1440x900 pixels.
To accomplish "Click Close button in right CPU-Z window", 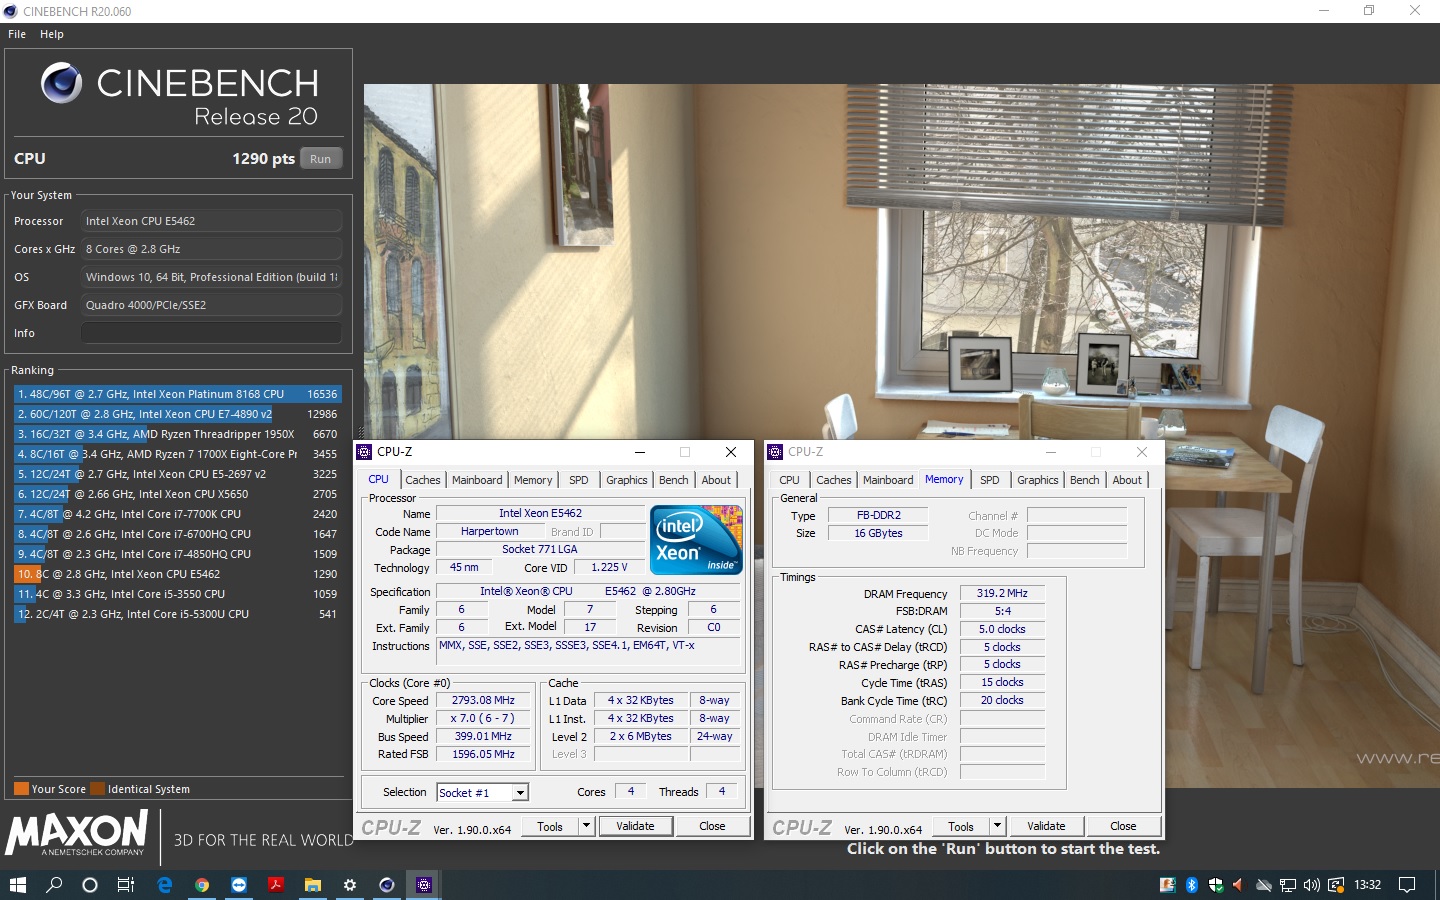I will coord(1123,826).
